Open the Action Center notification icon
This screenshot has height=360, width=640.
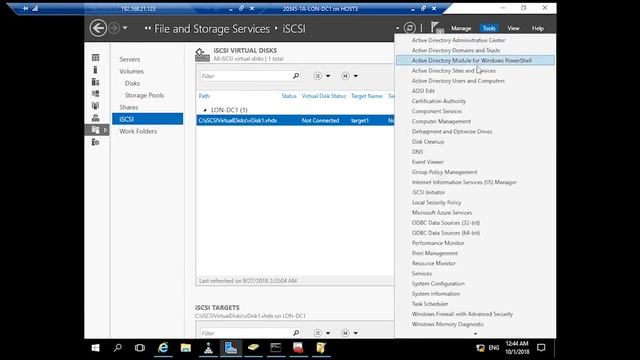[541, 348]
